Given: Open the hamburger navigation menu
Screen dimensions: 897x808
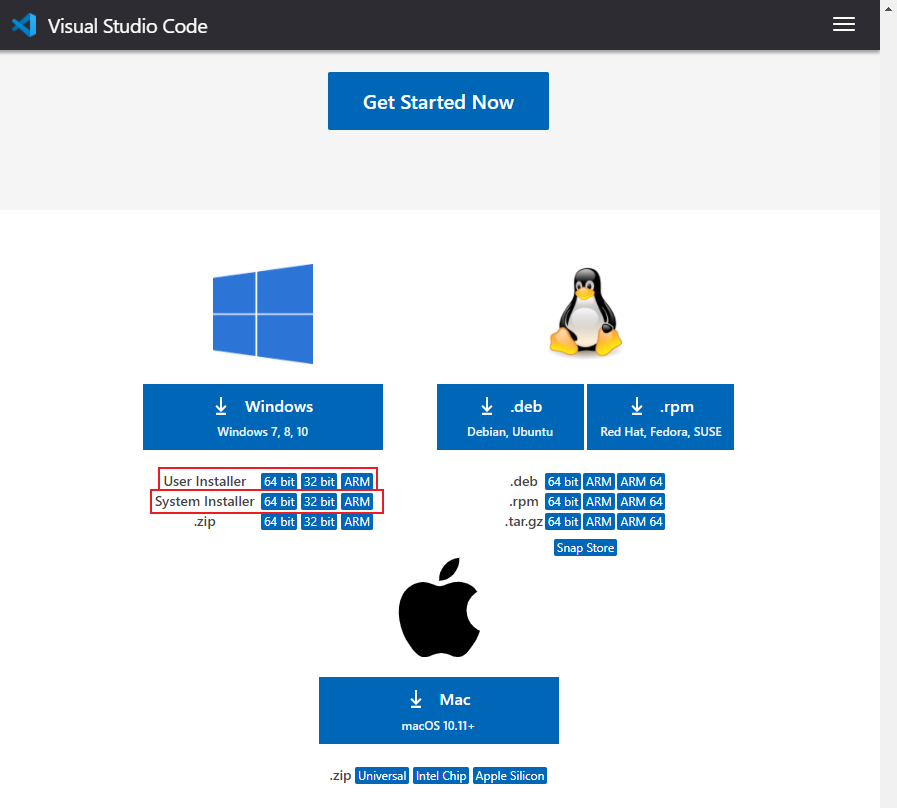Looking at the screenshot, I should click(x=843, y=24).
